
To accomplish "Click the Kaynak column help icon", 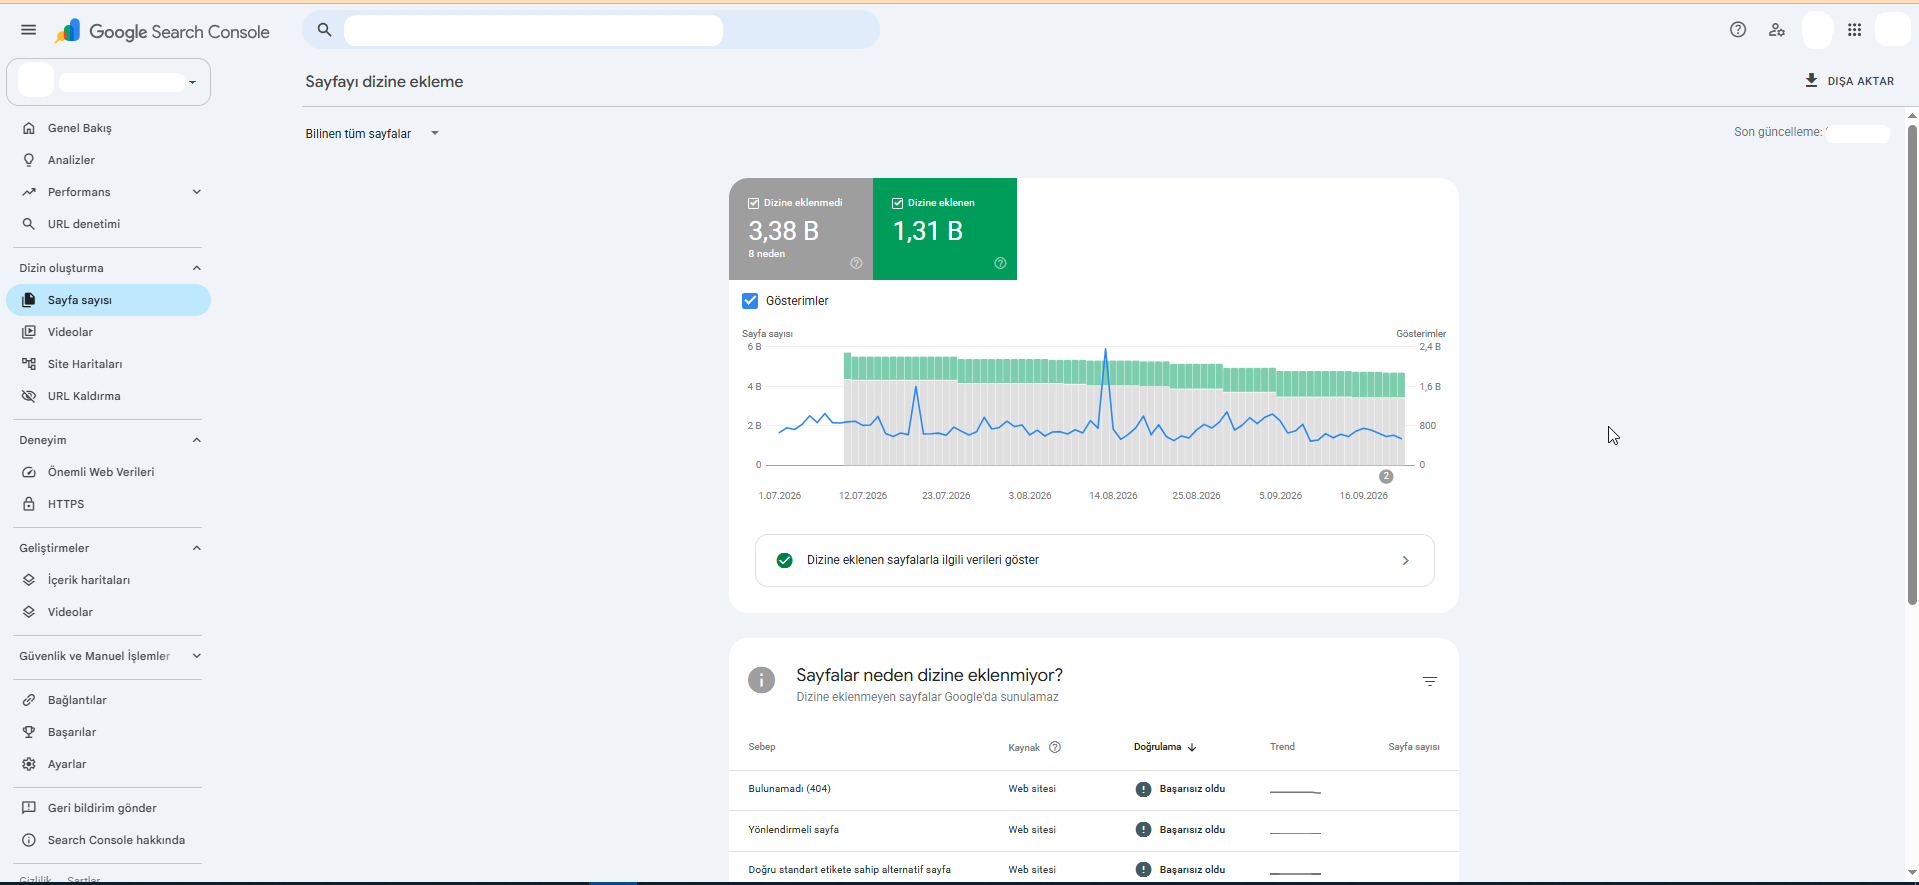I will click(1055, 747).
